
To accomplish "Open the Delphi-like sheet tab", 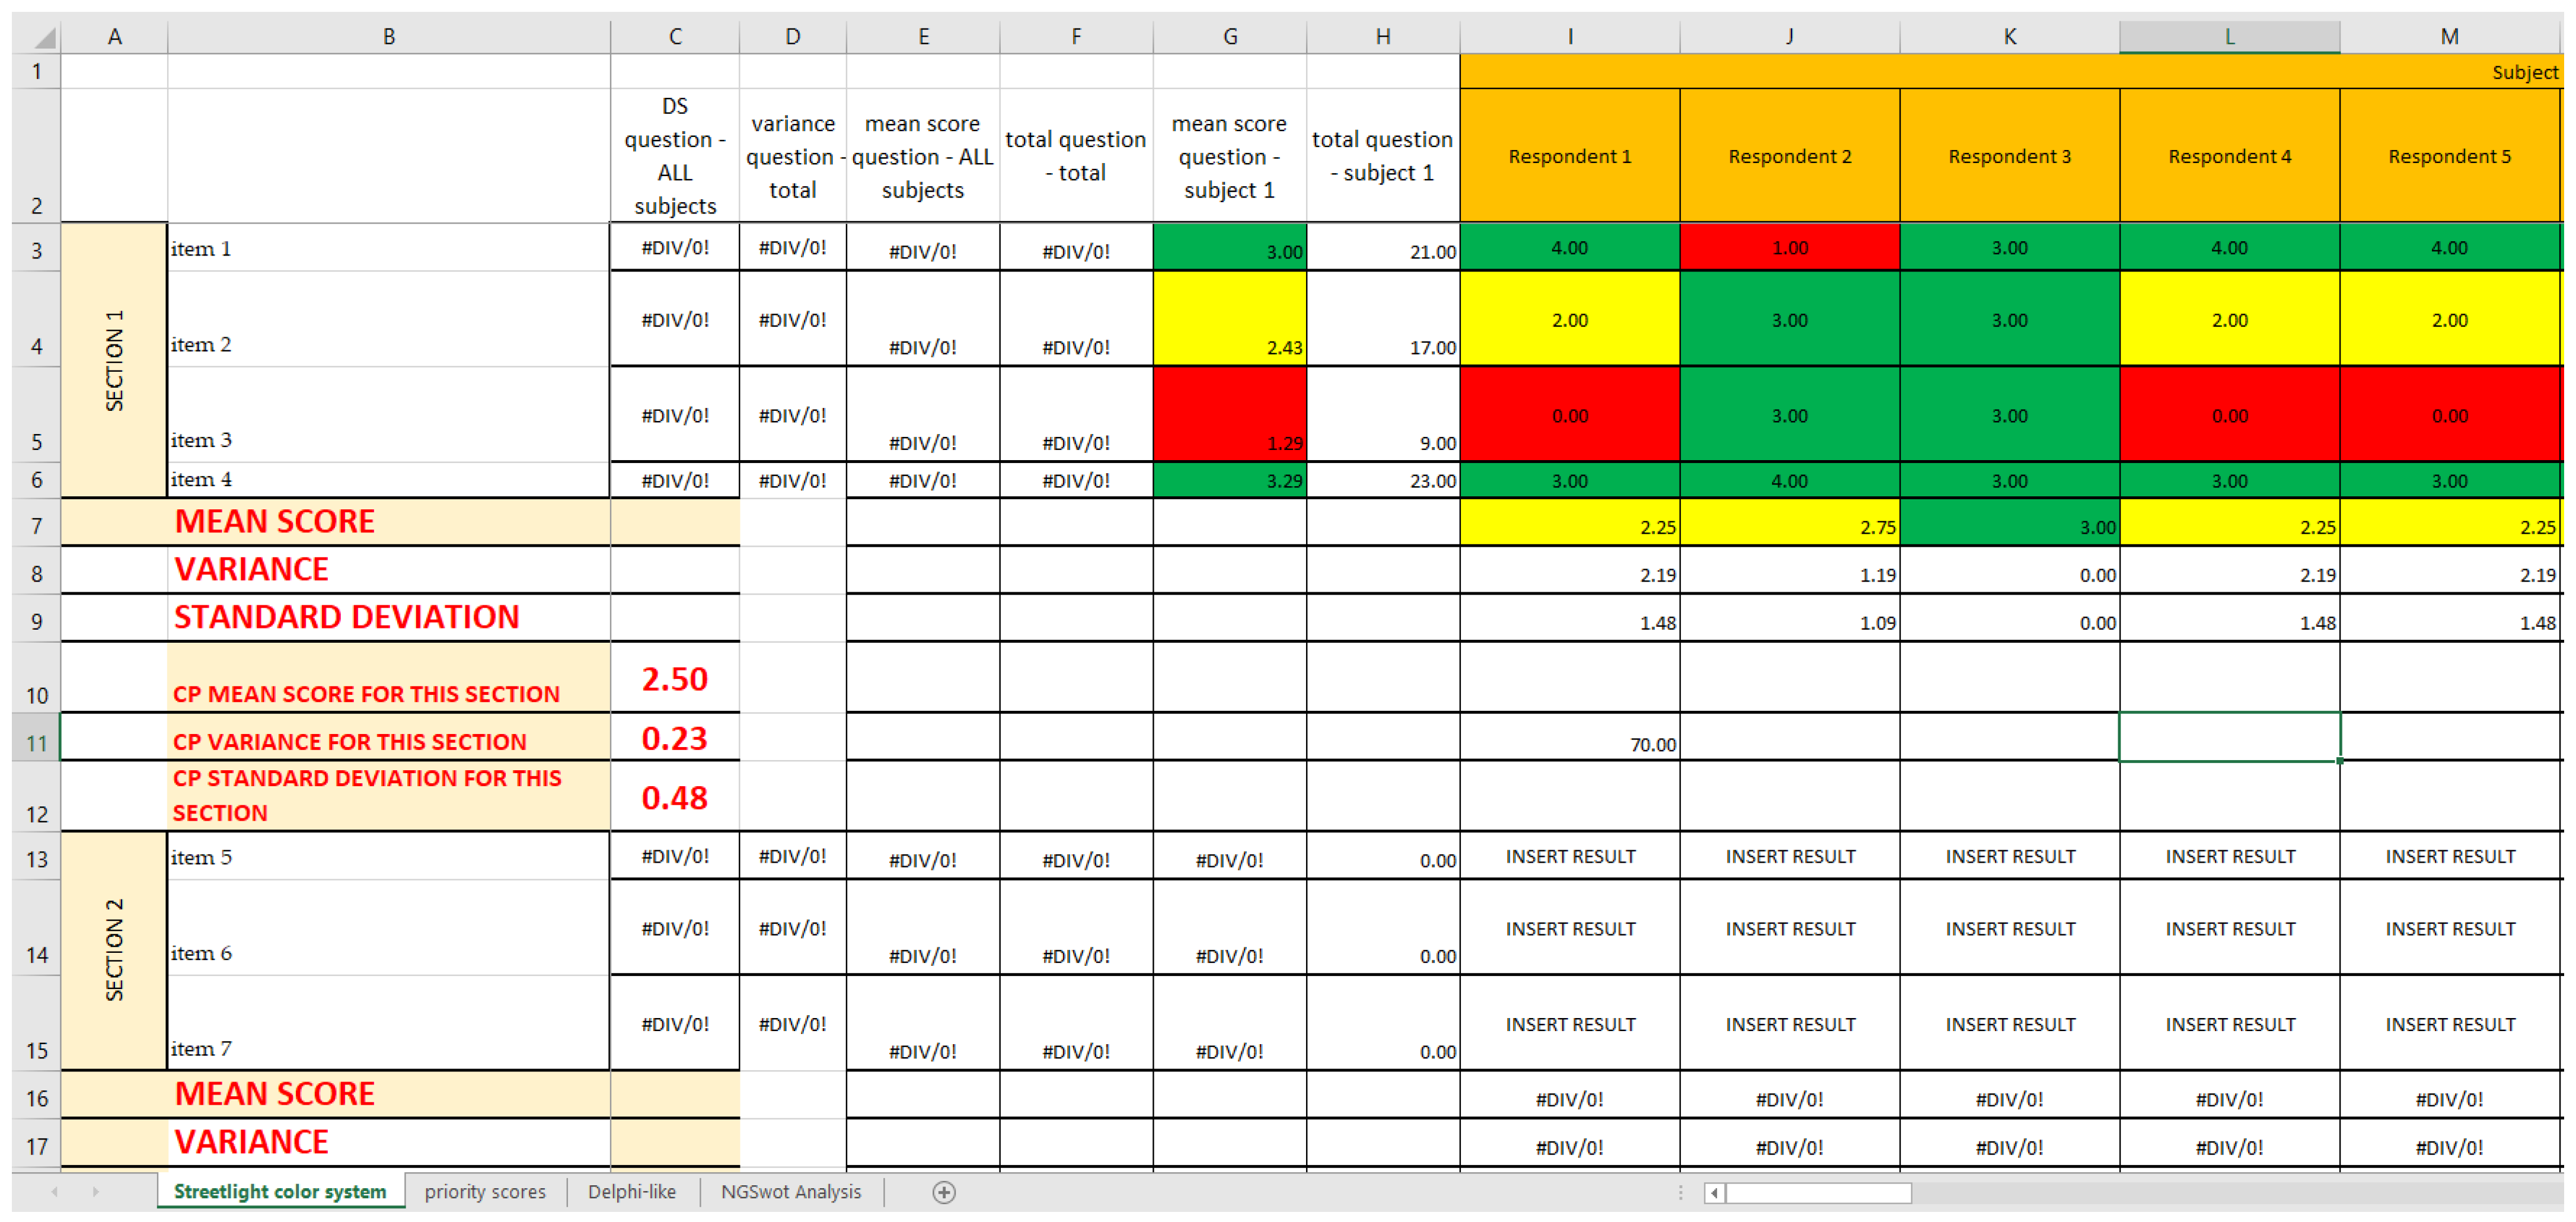I will tap(631, 1192).
